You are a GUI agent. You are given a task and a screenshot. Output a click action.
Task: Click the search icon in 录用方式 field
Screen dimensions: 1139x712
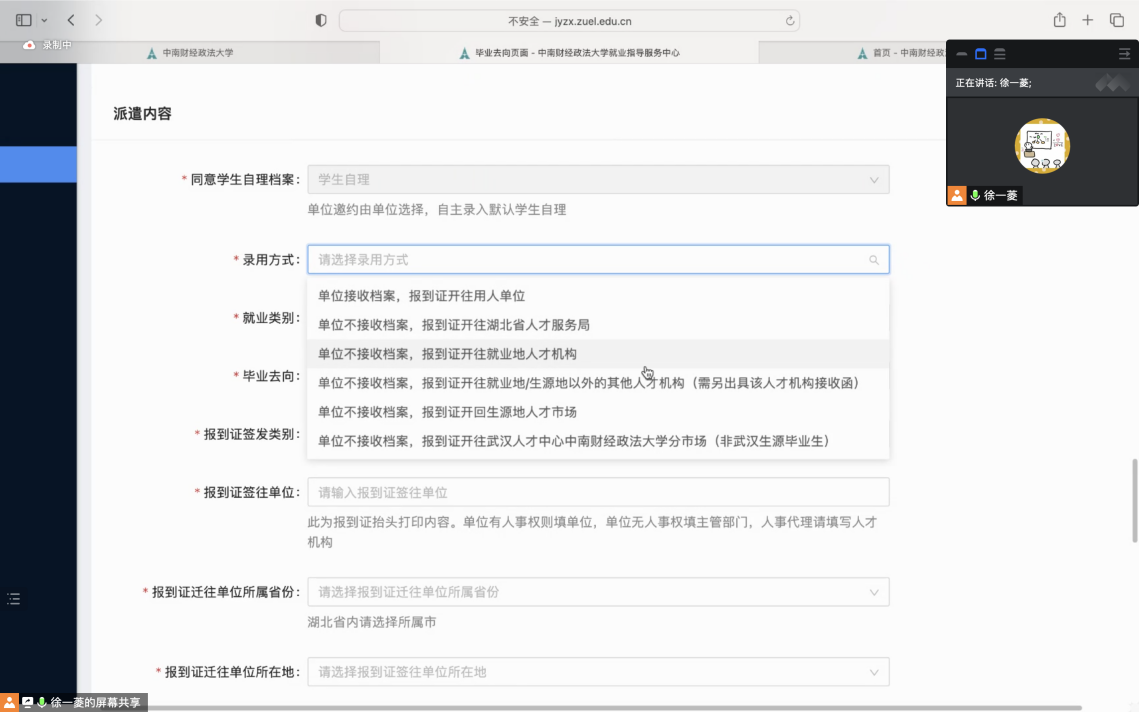pyautogui.click(x=874, y=260)
